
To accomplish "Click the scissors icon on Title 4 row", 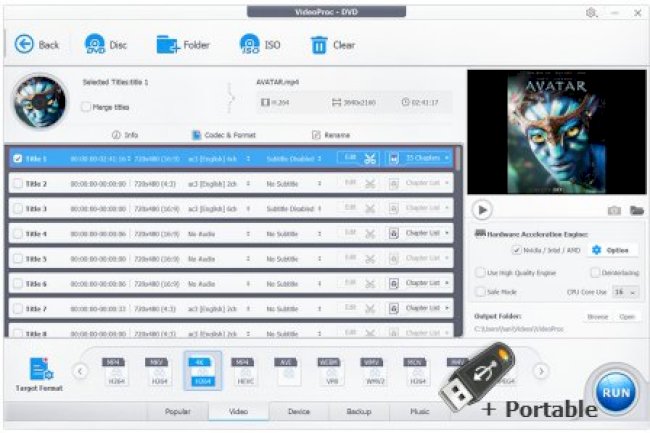I will click(x=370, y=234).
